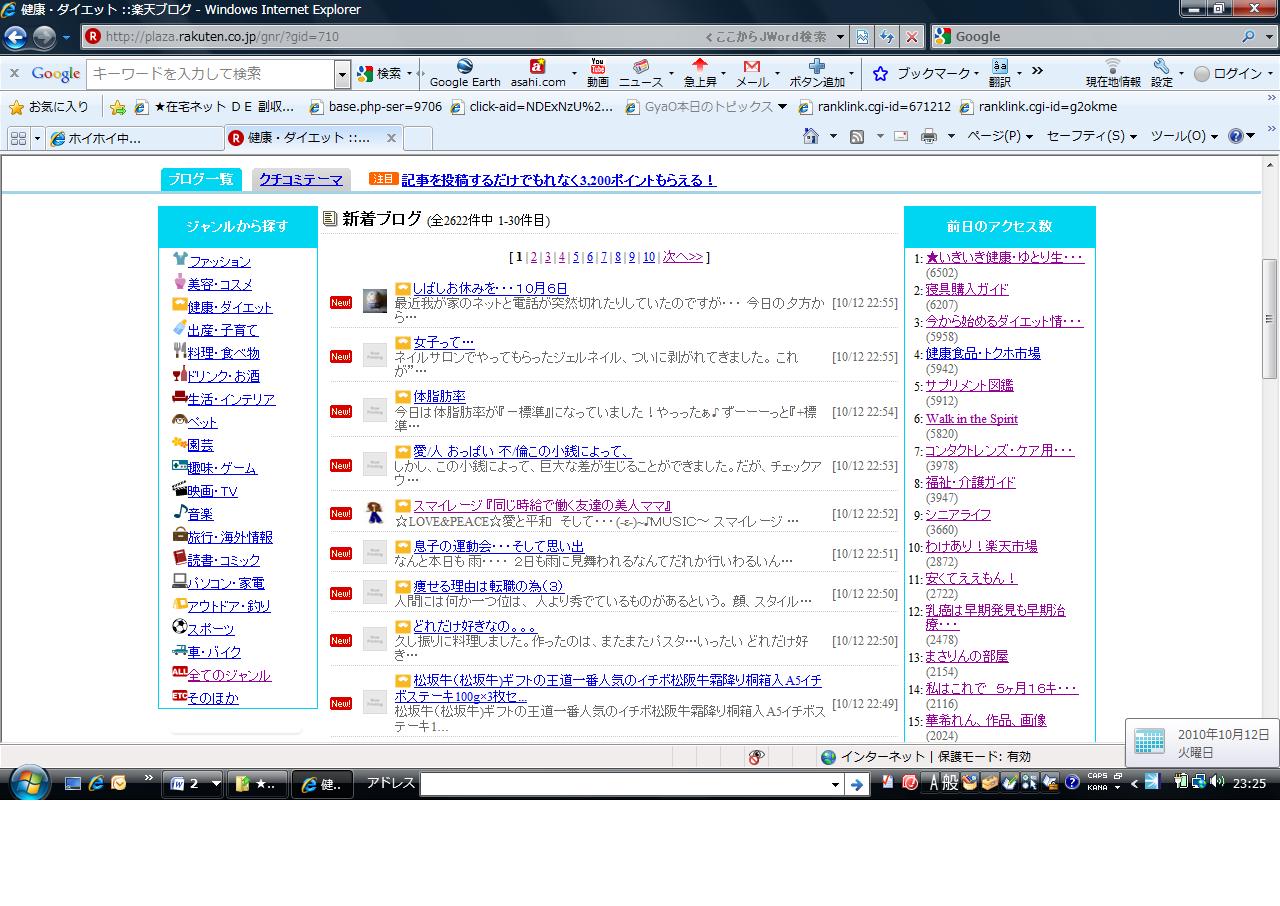Open the 体脂肪率 blog post
The height and width of the screenshot is (906, 1280).
pyautogui.click(x=439, y=397)
